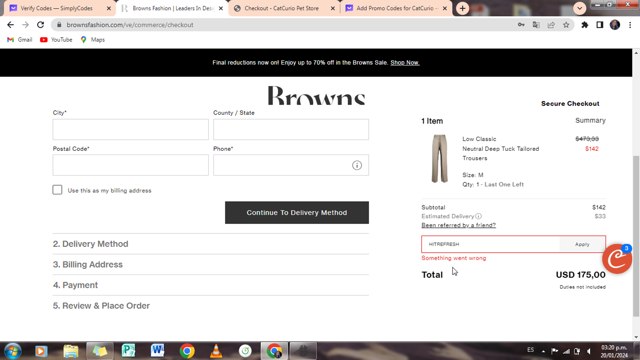Go back to the previous page
Screen dimensions: 640x360
[11, 25]
